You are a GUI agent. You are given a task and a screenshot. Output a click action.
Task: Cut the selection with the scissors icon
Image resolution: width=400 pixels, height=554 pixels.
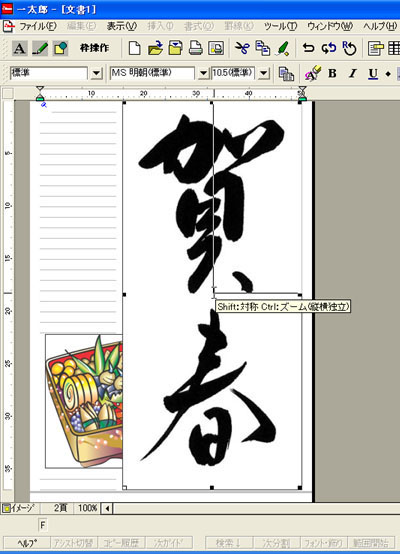click(x=242, y=48)
